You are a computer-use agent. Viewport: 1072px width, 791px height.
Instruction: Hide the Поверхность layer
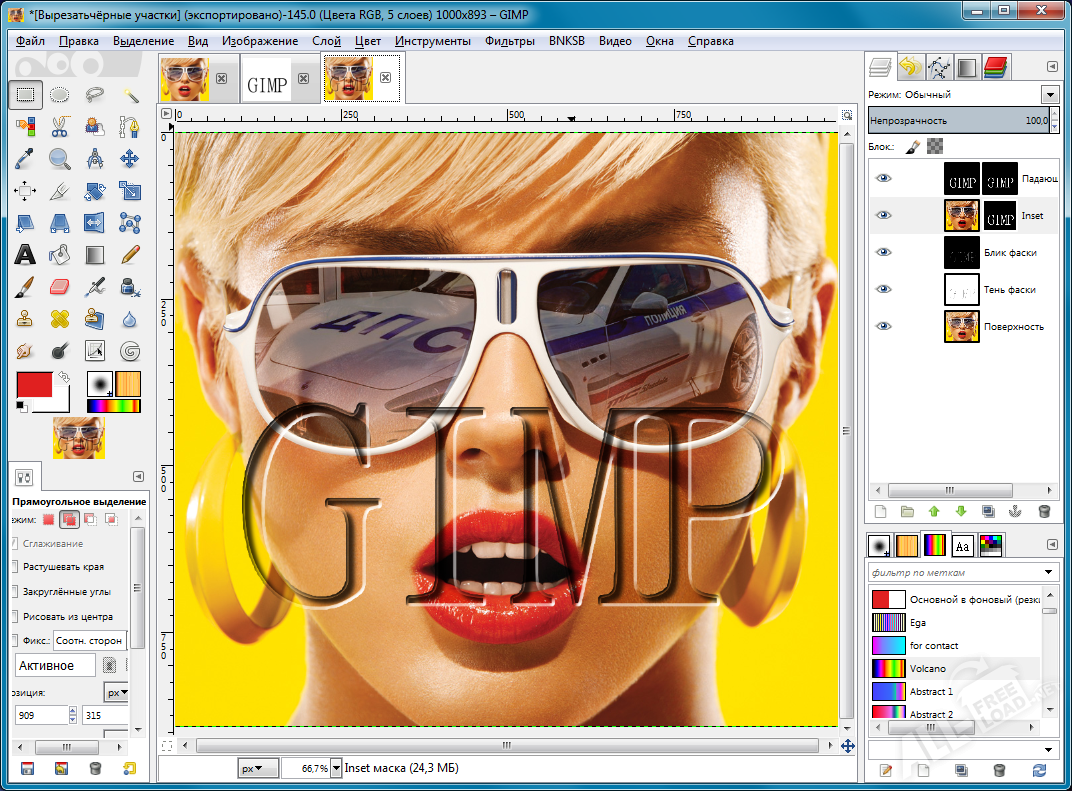(x=883, y=326)
